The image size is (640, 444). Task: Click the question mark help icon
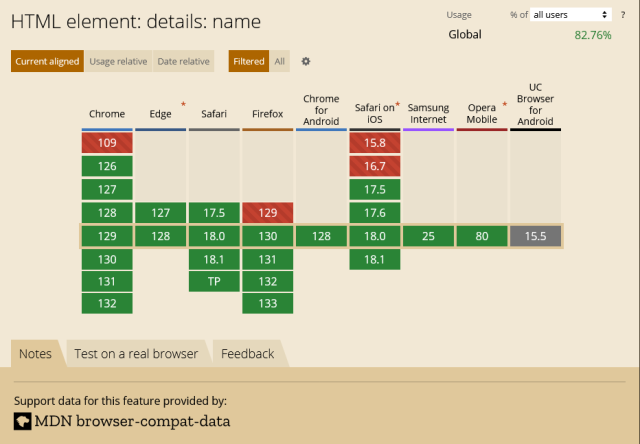click(623, 15)
